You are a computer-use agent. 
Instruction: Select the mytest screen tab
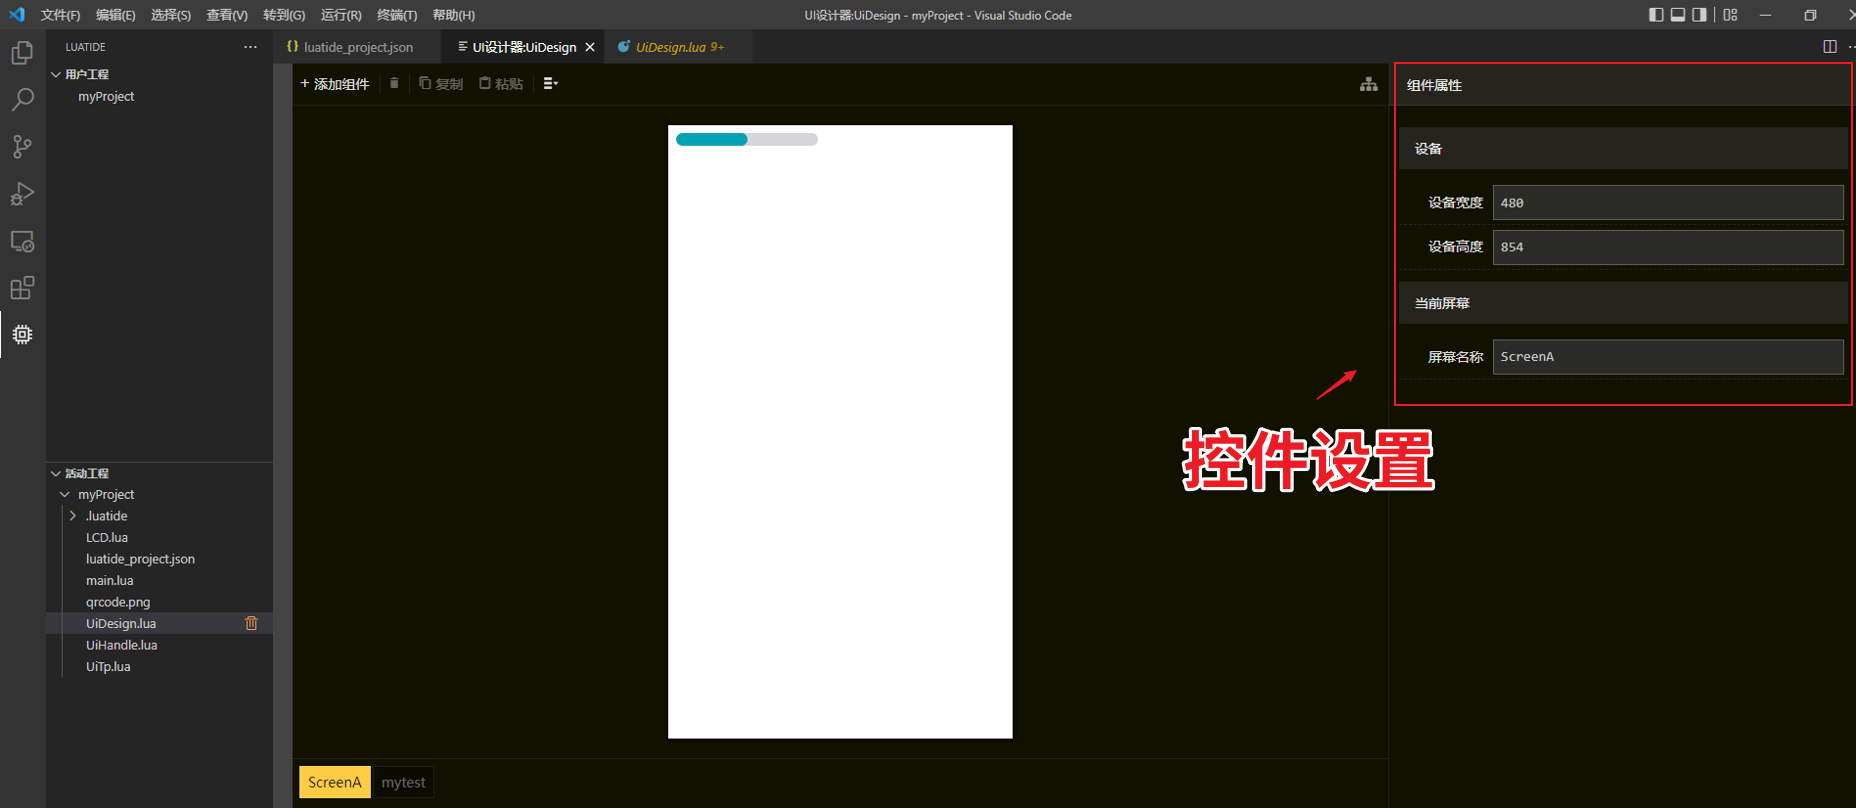point(403,782)
